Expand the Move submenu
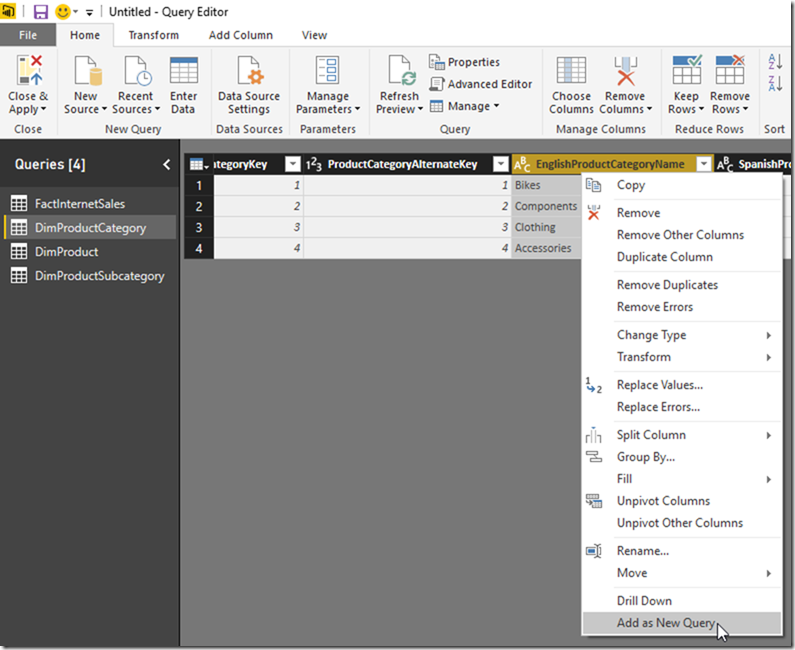The image size is (795, 650). (769, 573)
